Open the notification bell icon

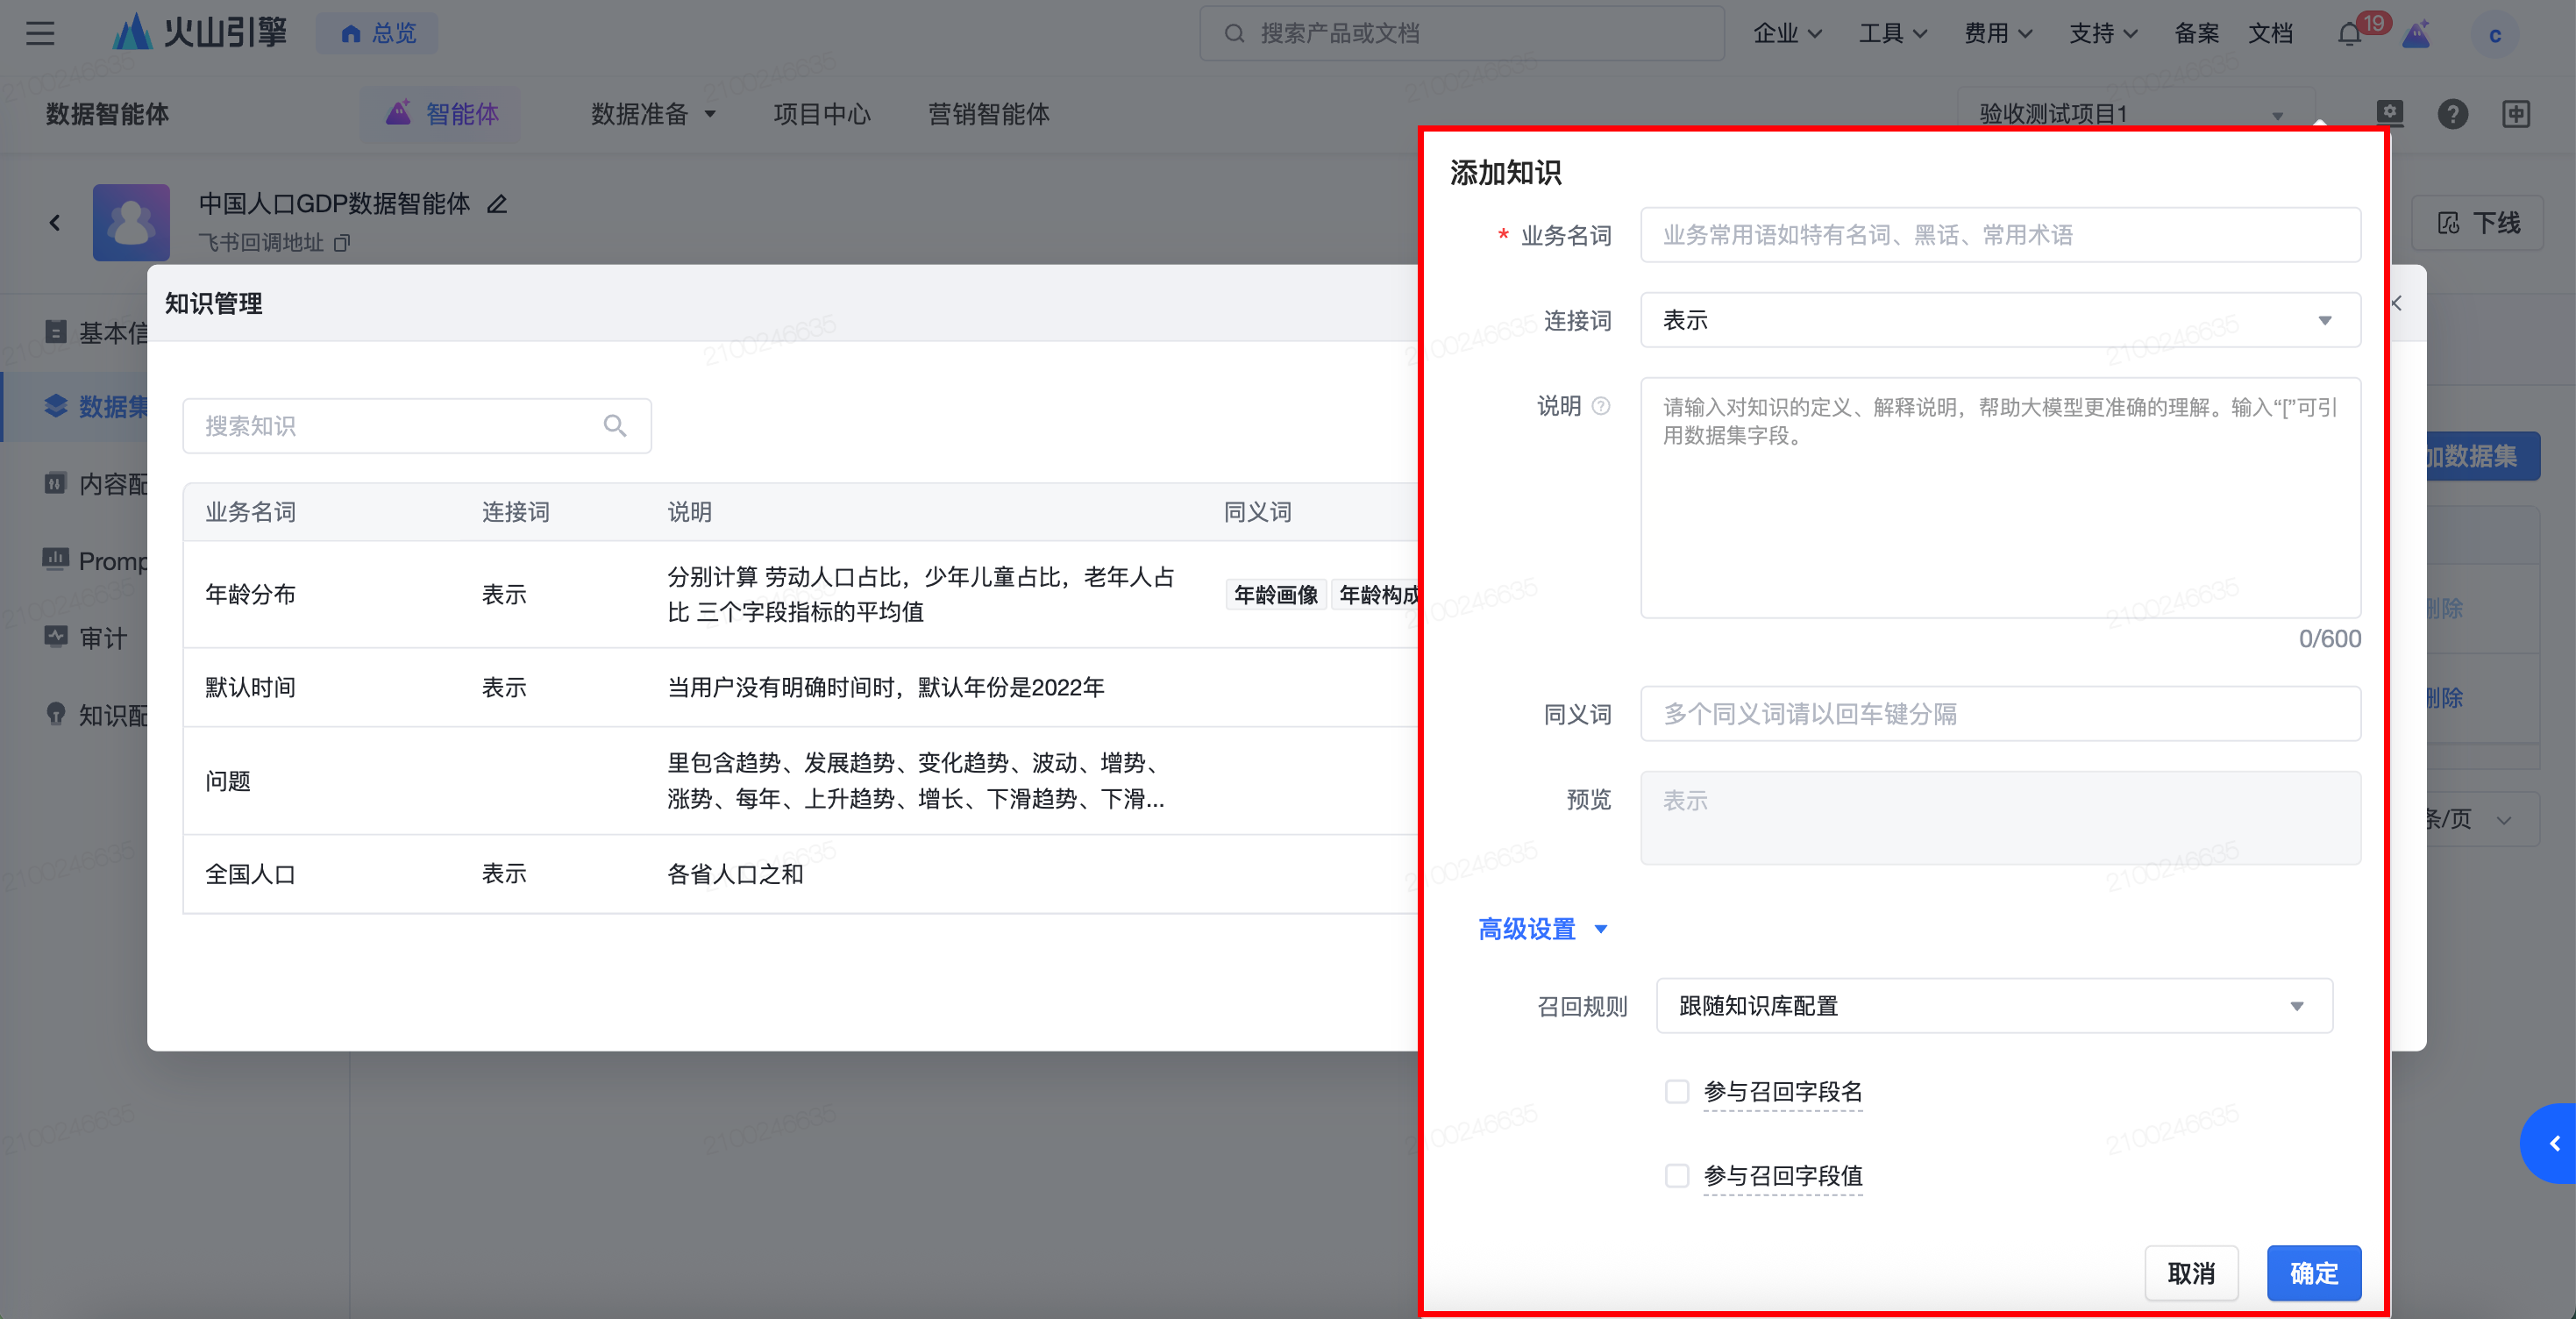[x=2349, y=34]
